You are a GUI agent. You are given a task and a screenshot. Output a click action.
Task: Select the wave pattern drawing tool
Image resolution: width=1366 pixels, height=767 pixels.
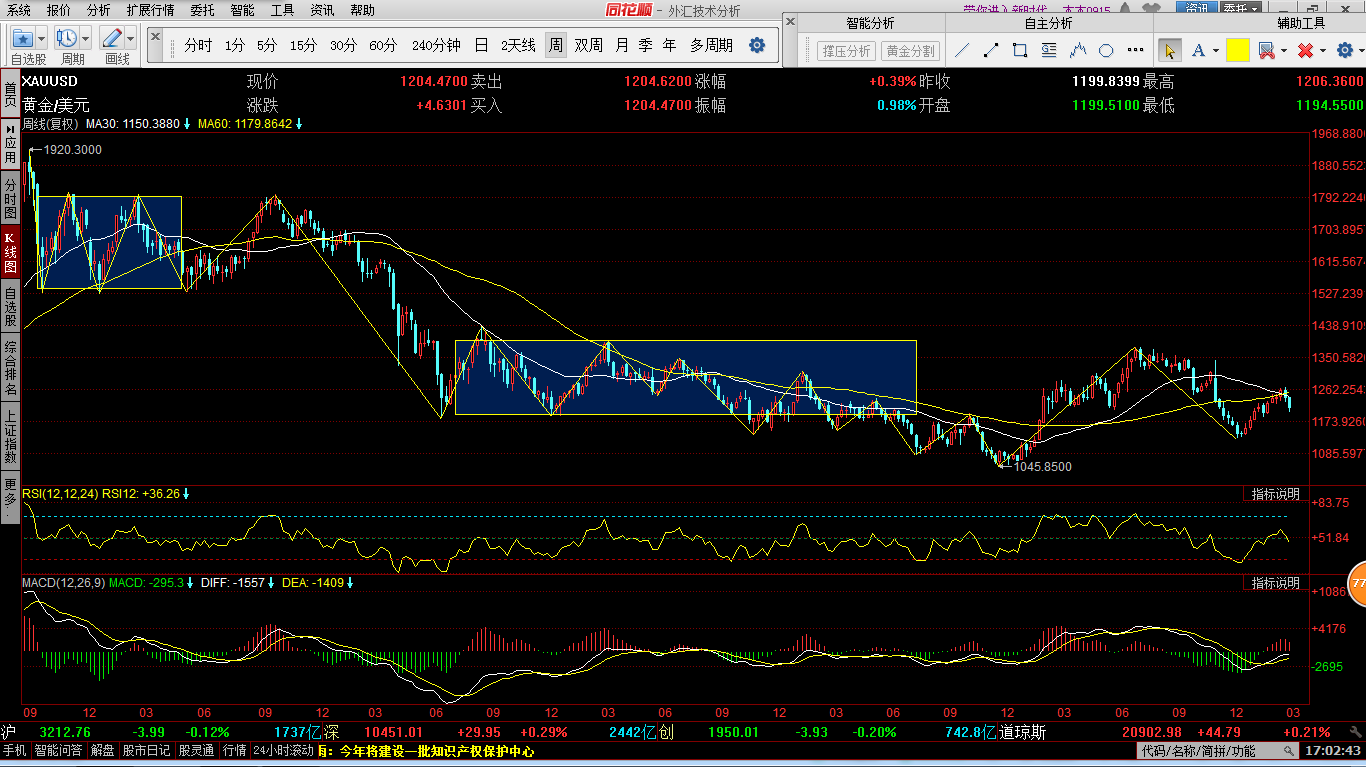coord(1078,50)
